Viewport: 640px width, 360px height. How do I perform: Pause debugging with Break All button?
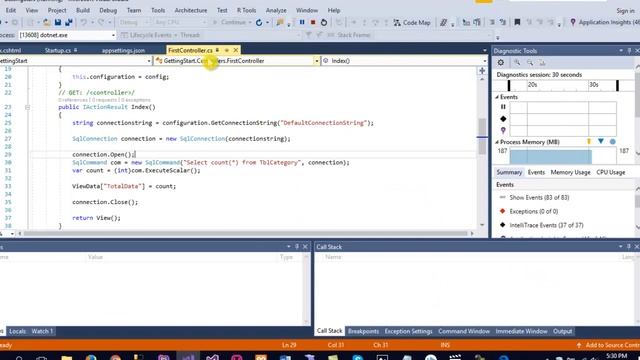pos(302,22)
